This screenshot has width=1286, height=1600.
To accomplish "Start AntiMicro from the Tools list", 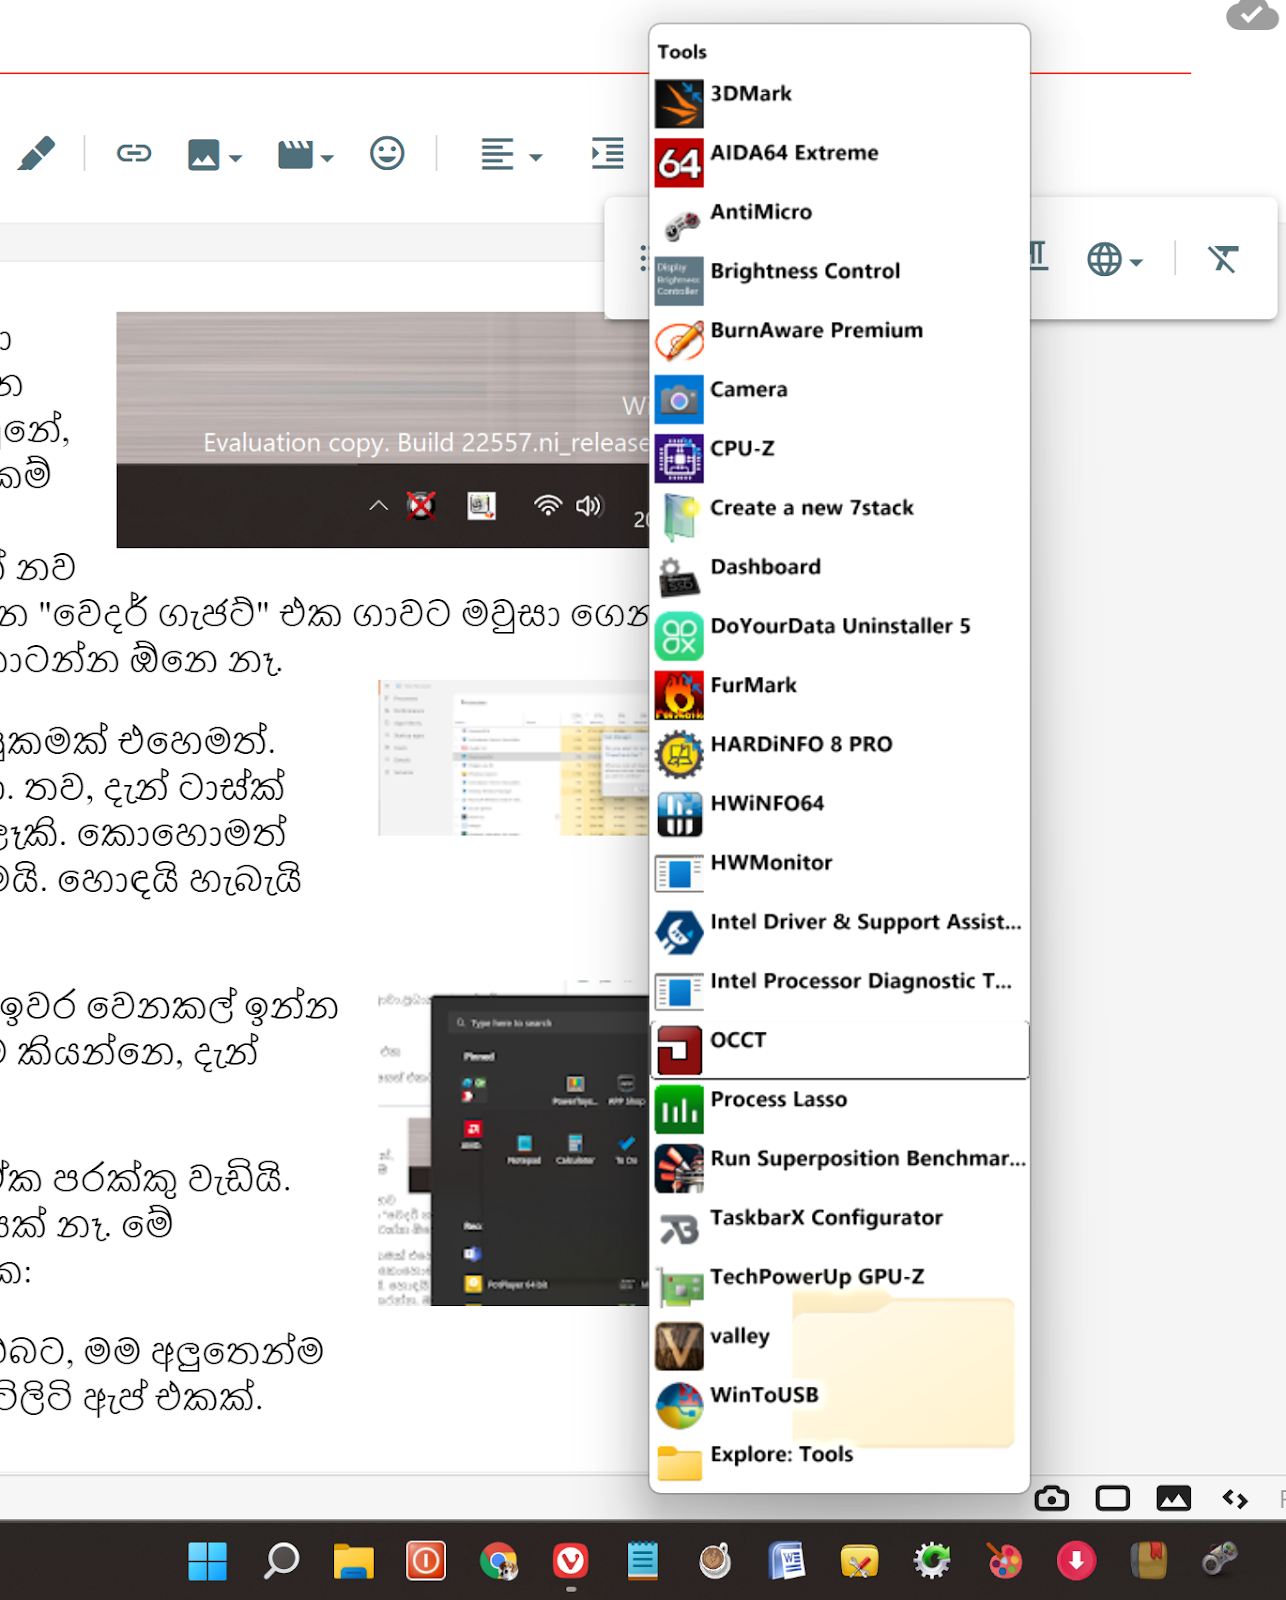I will click(x=839, y=221).
